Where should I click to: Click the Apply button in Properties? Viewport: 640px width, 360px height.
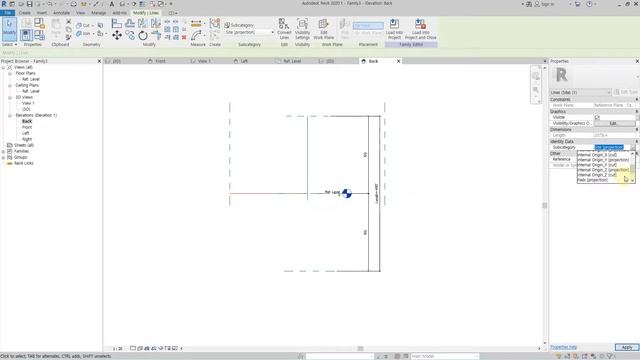coord(627,347)
